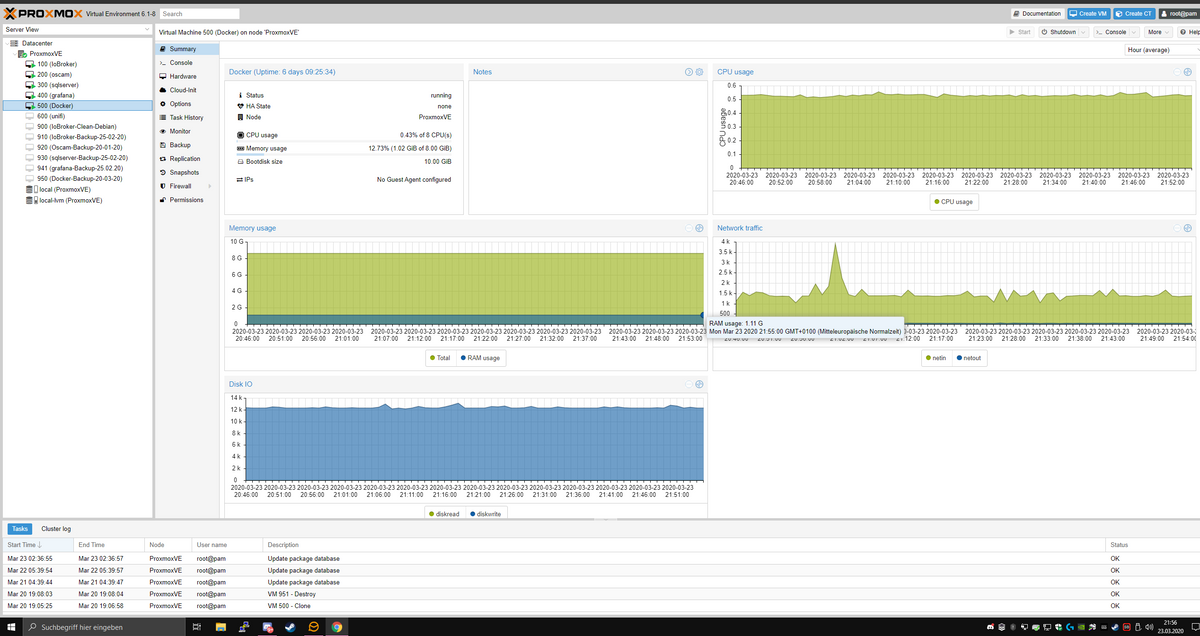The image size is (1200, 636).
Task: Open the Shutdown button's dropdown arrow
Action: click(1083, 32)
